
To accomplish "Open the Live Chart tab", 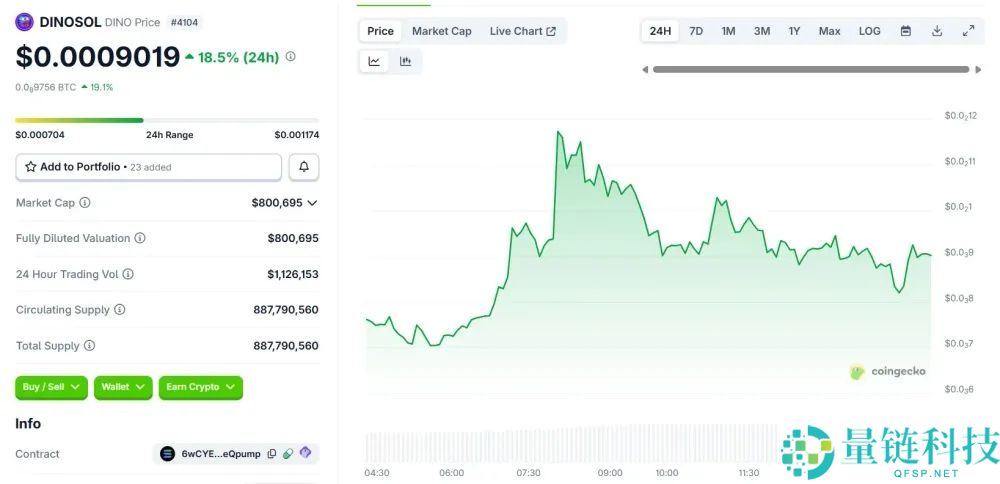I will pyautogui.click(x=522, y=31).
